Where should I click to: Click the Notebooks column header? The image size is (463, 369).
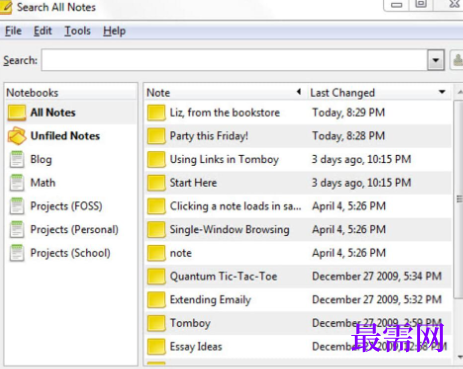71,92
